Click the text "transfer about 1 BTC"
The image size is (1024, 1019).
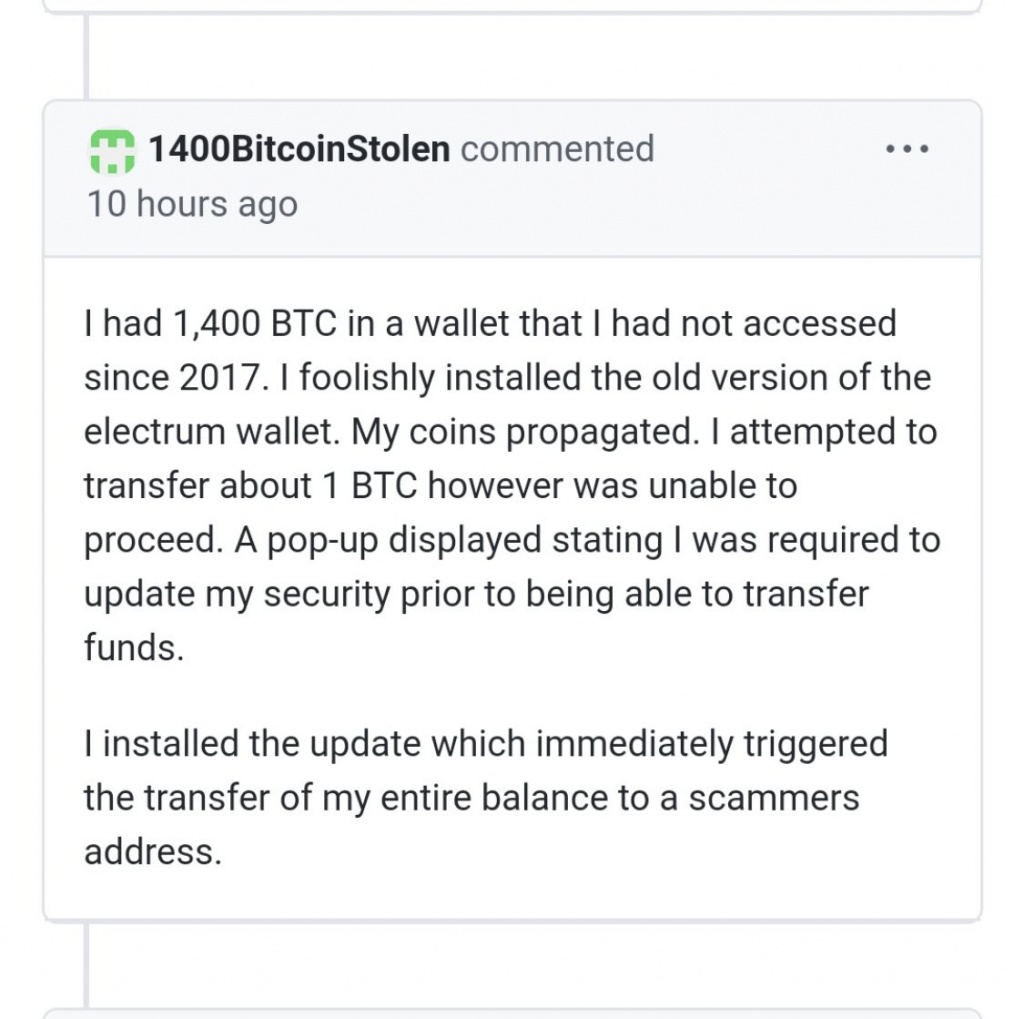coord(250,486)
